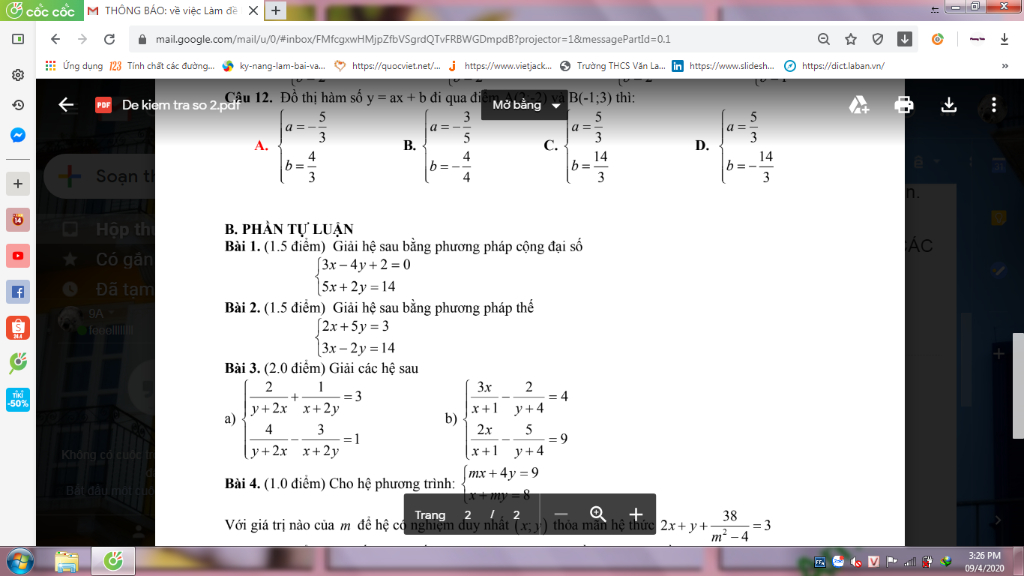
Task: Open Messenger in the sidebar
Action: [18, 135]
